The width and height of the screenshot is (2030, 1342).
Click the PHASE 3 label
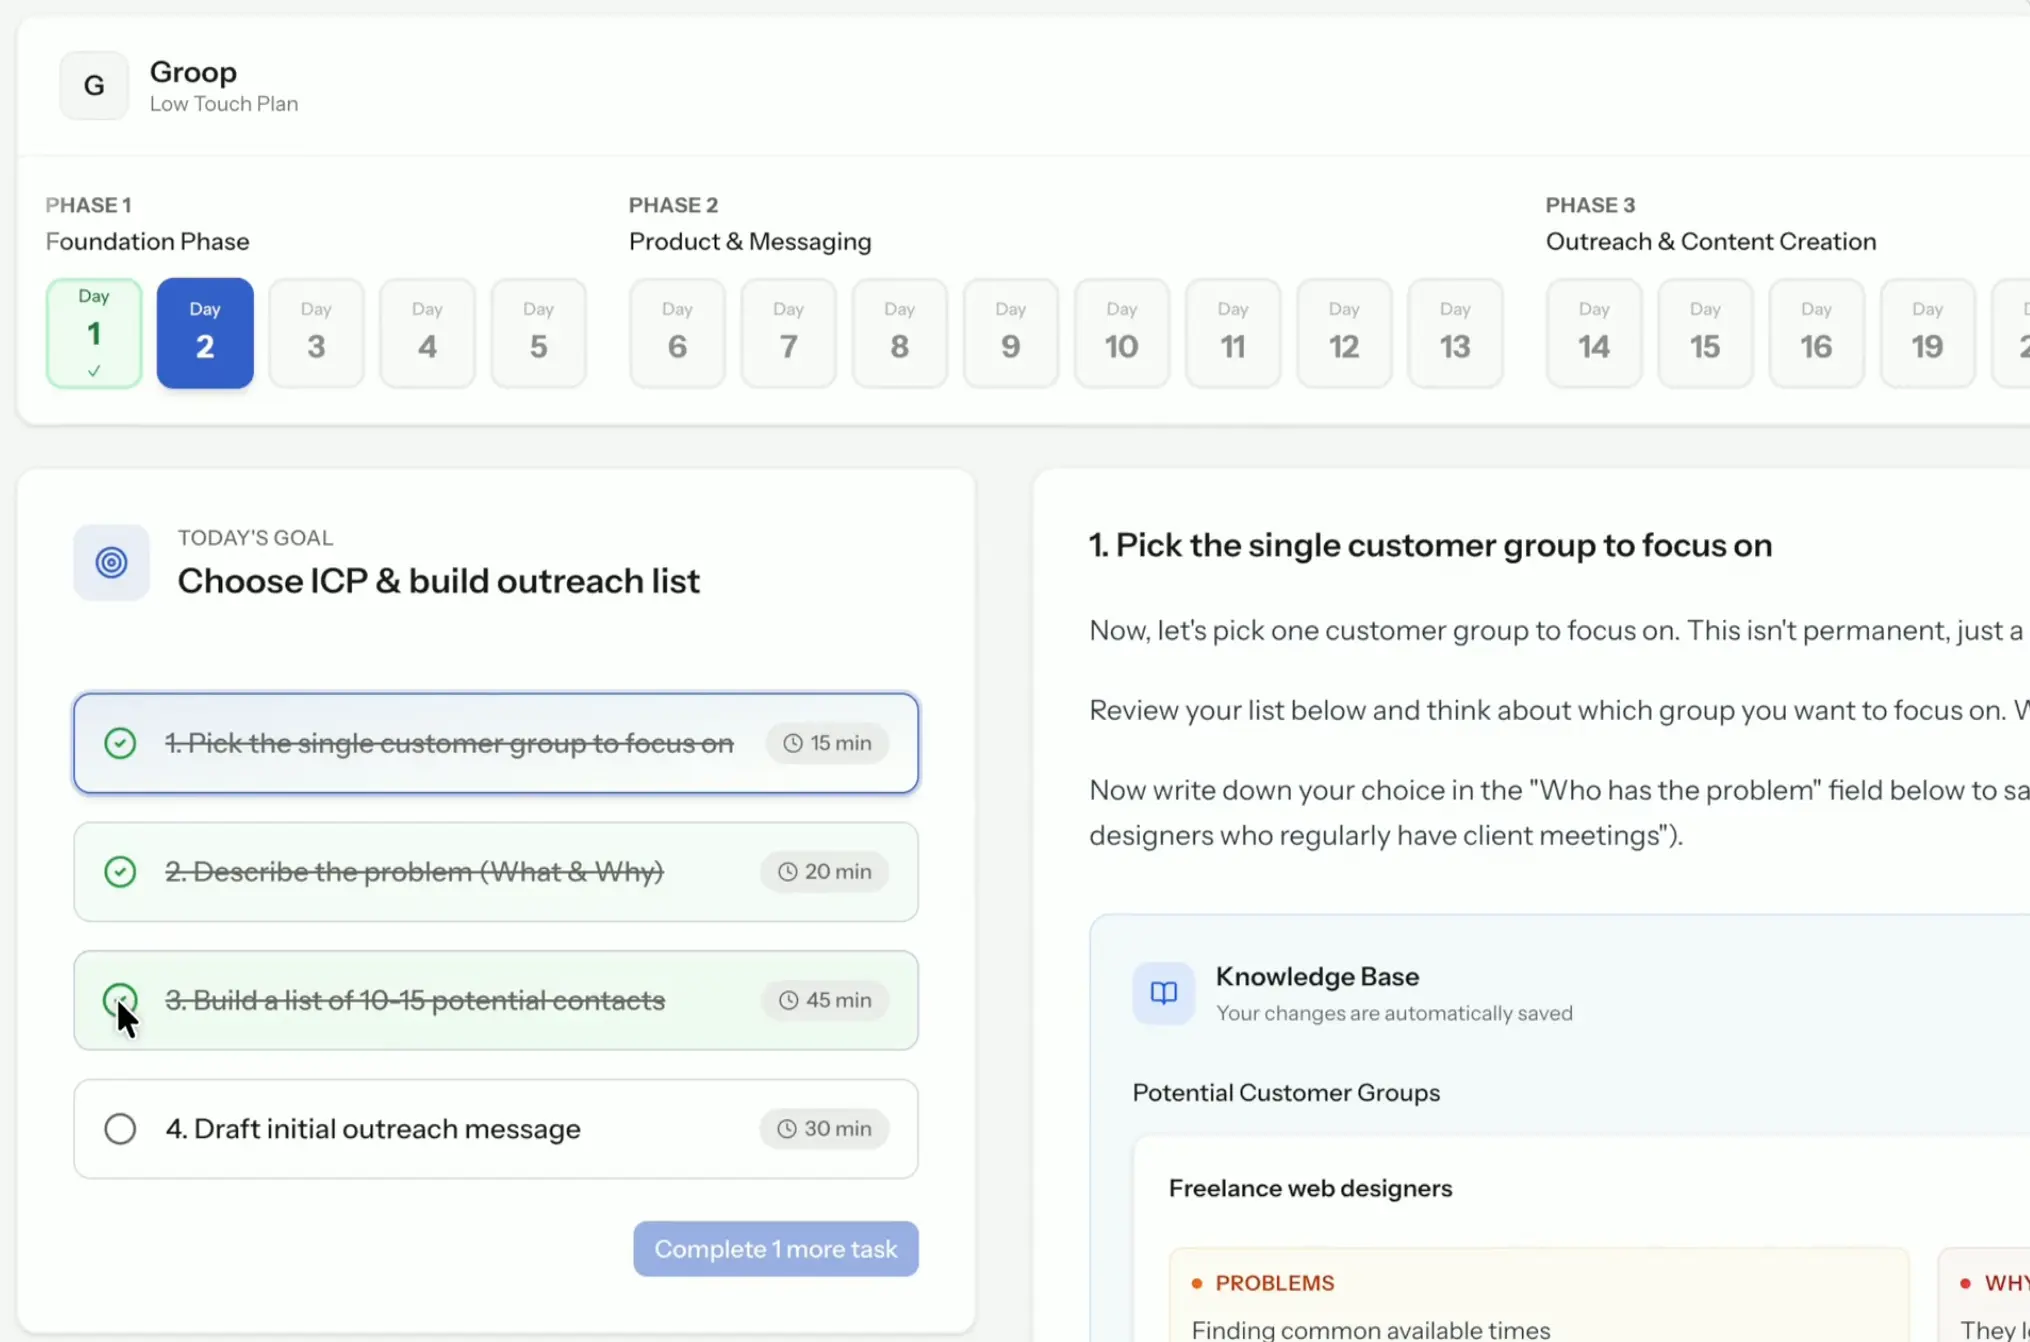[x=1590, y=205]
